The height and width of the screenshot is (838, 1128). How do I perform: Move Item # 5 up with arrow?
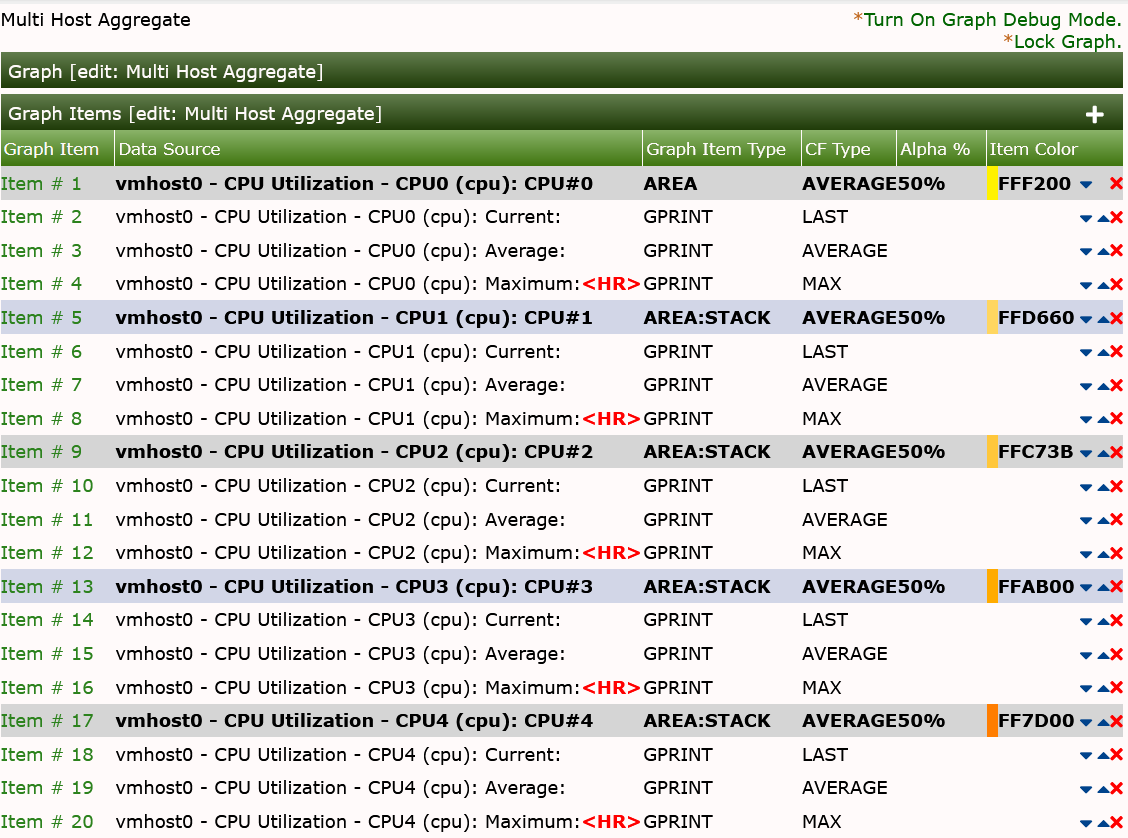1103,319
